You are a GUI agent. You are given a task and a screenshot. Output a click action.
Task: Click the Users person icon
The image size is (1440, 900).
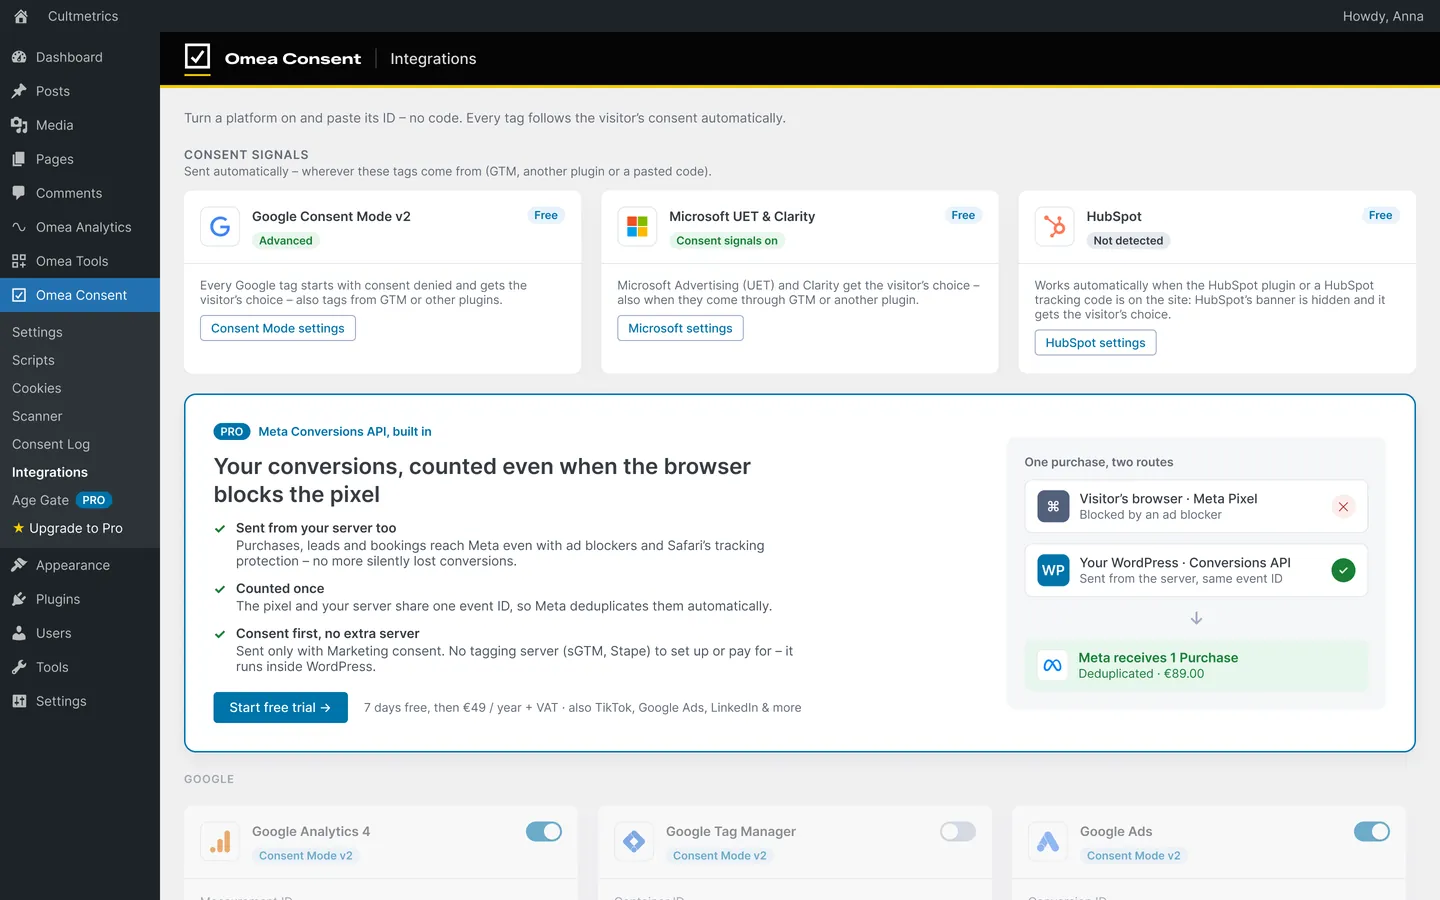pos(19,633)
